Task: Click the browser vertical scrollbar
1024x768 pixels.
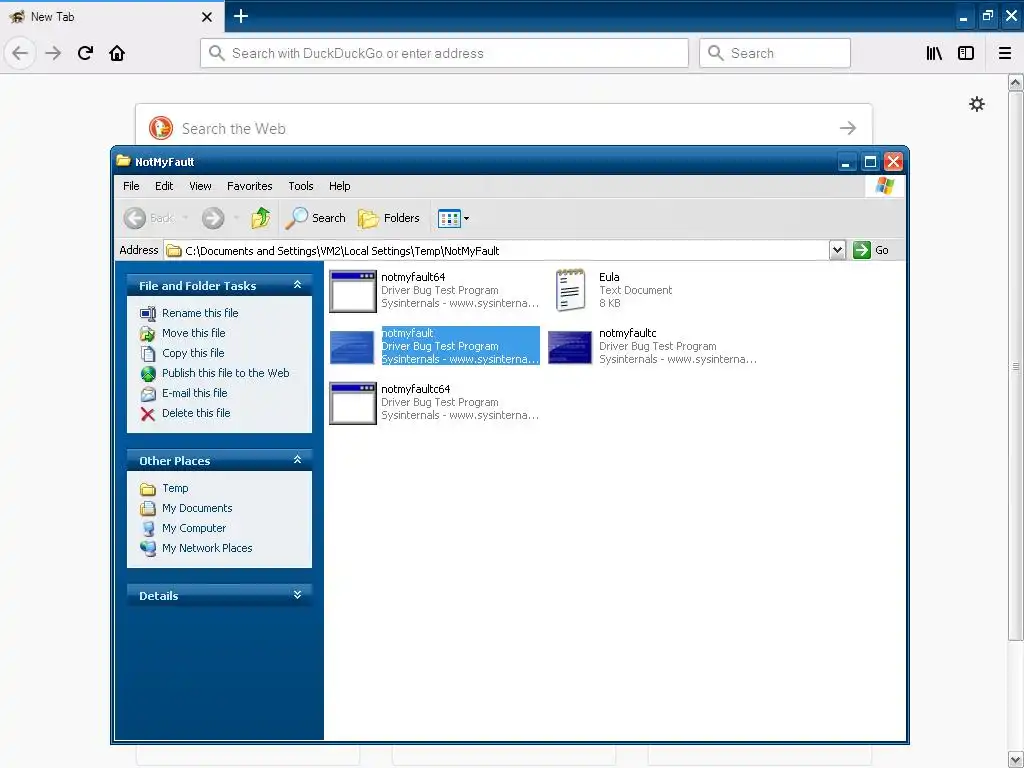Action: click(1016, 366)
